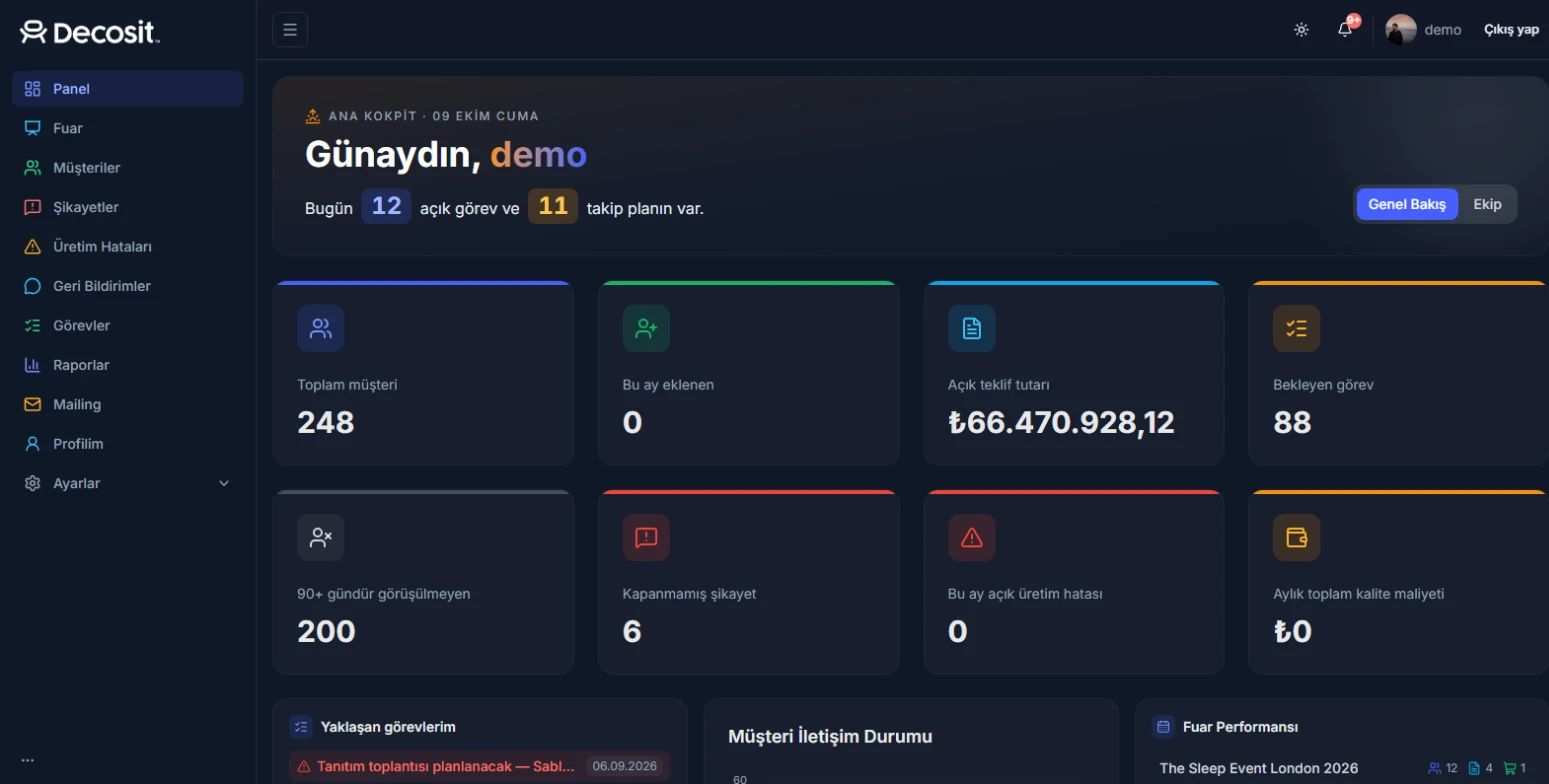The image size is (1549, 784).
Task: Toggle the light/dark theme sun icon
Action: 1301,30
